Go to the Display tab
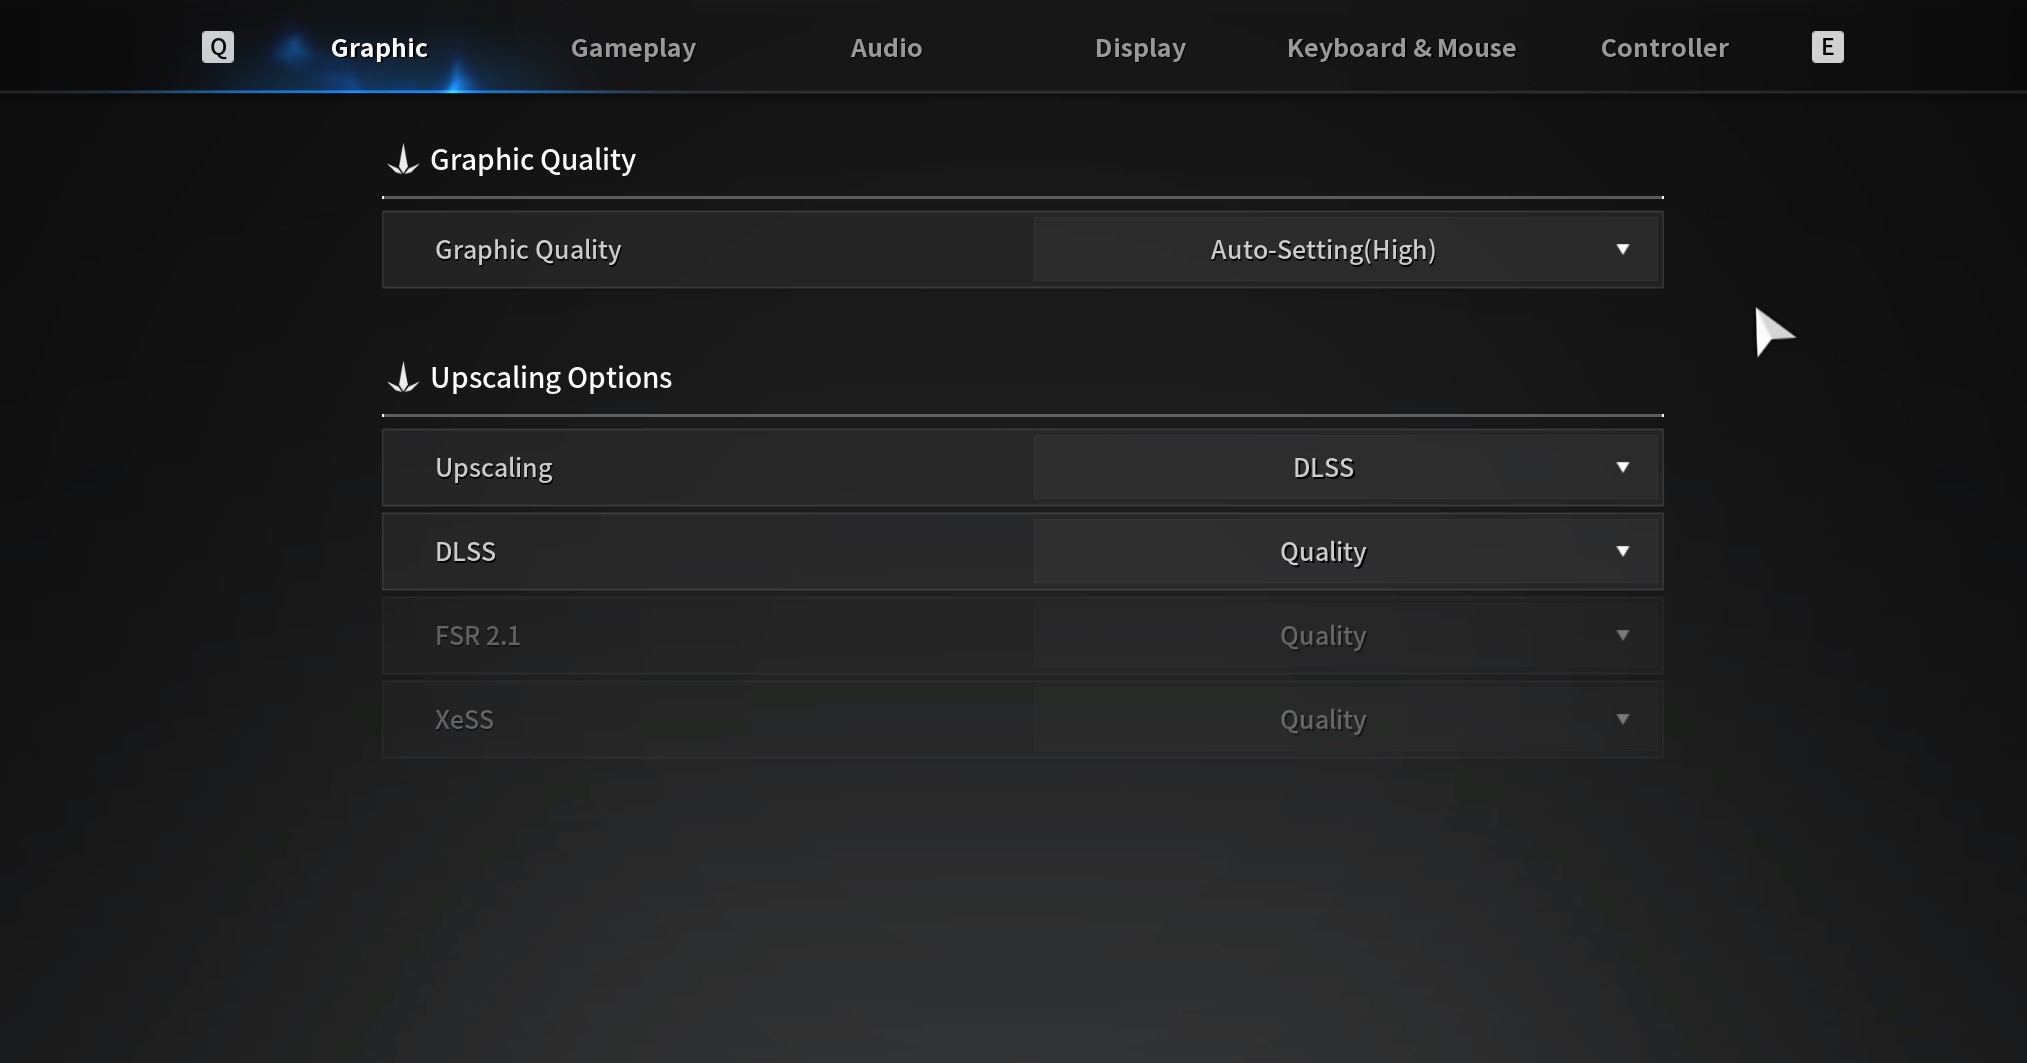The height and width of the screenshot is (1063, 2027). (x=1140, y=48)
